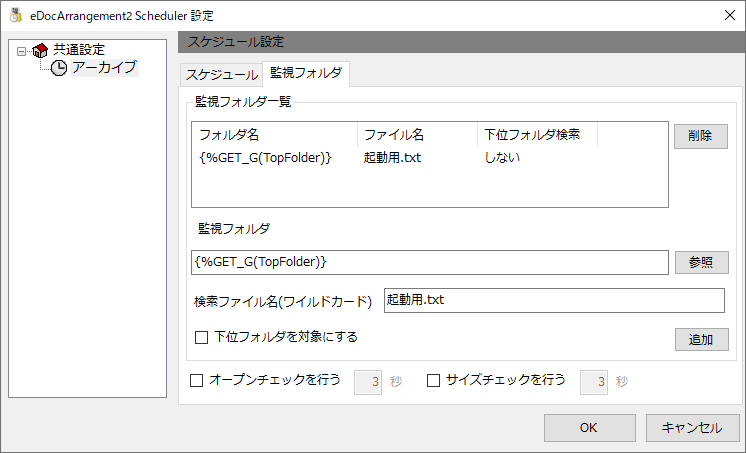Click the 監視フォルダ path input field

click(x=430, y=262)
